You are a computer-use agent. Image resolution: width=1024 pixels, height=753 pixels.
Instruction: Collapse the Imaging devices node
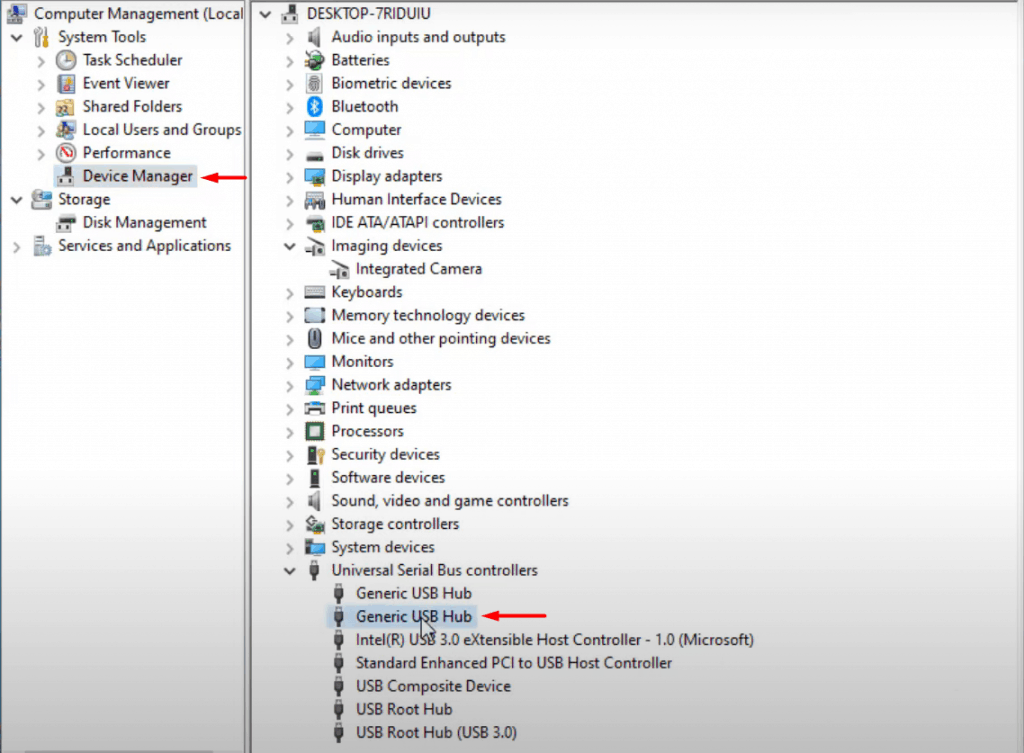289,246
